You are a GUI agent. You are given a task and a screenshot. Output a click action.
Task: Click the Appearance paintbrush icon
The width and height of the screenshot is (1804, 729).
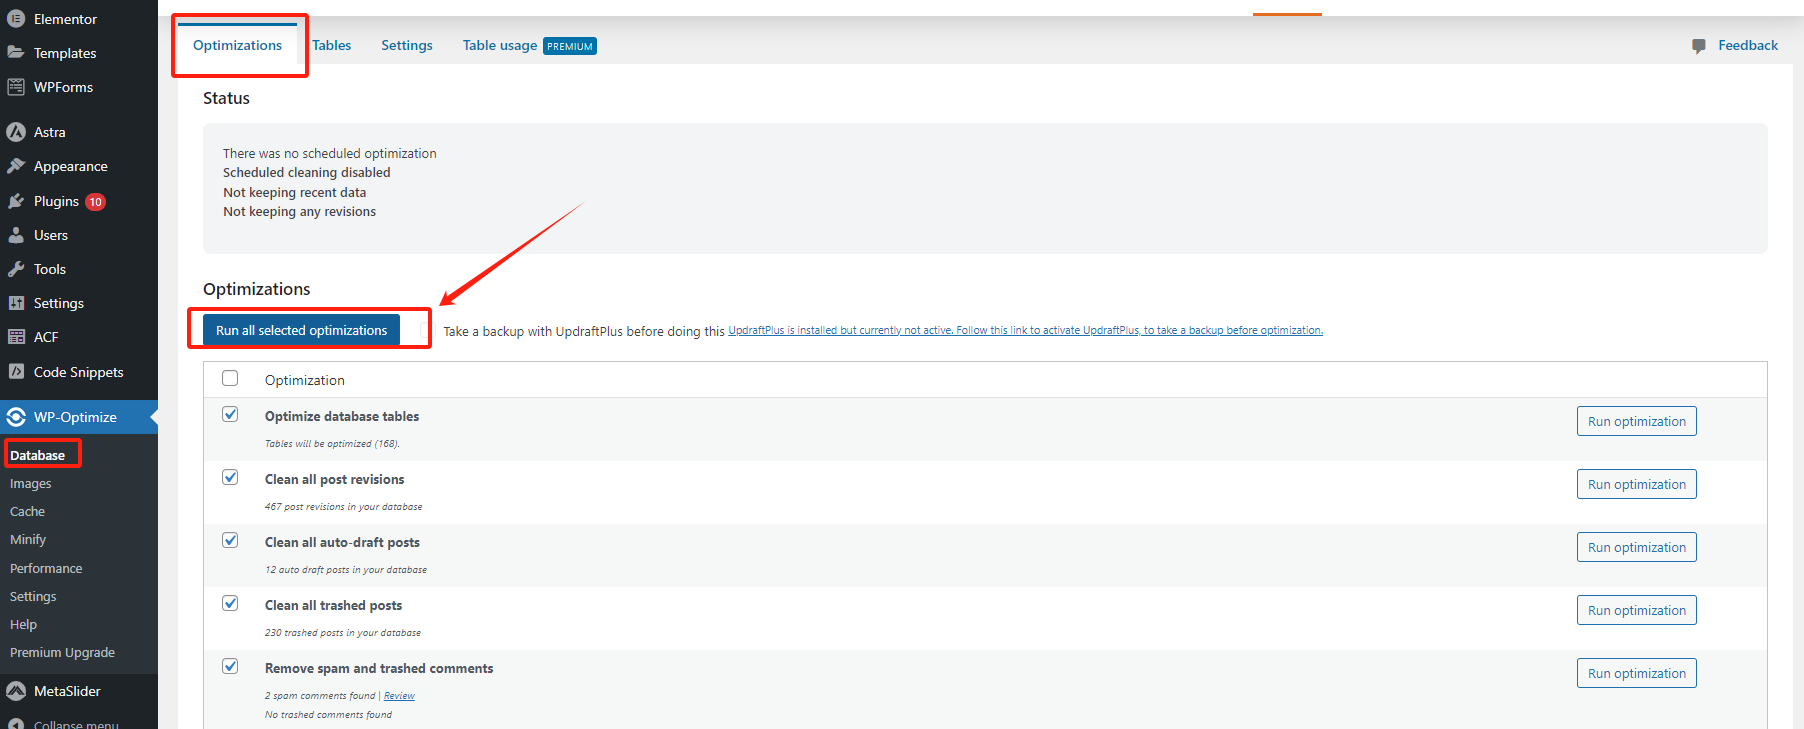tap(16, 166)
